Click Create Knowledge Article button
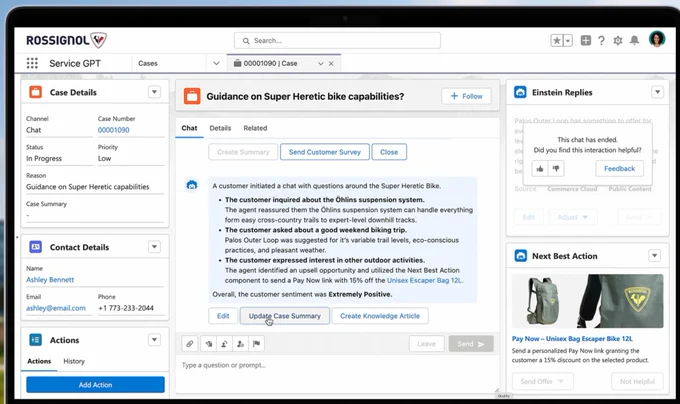 click(x=380, y=316)
